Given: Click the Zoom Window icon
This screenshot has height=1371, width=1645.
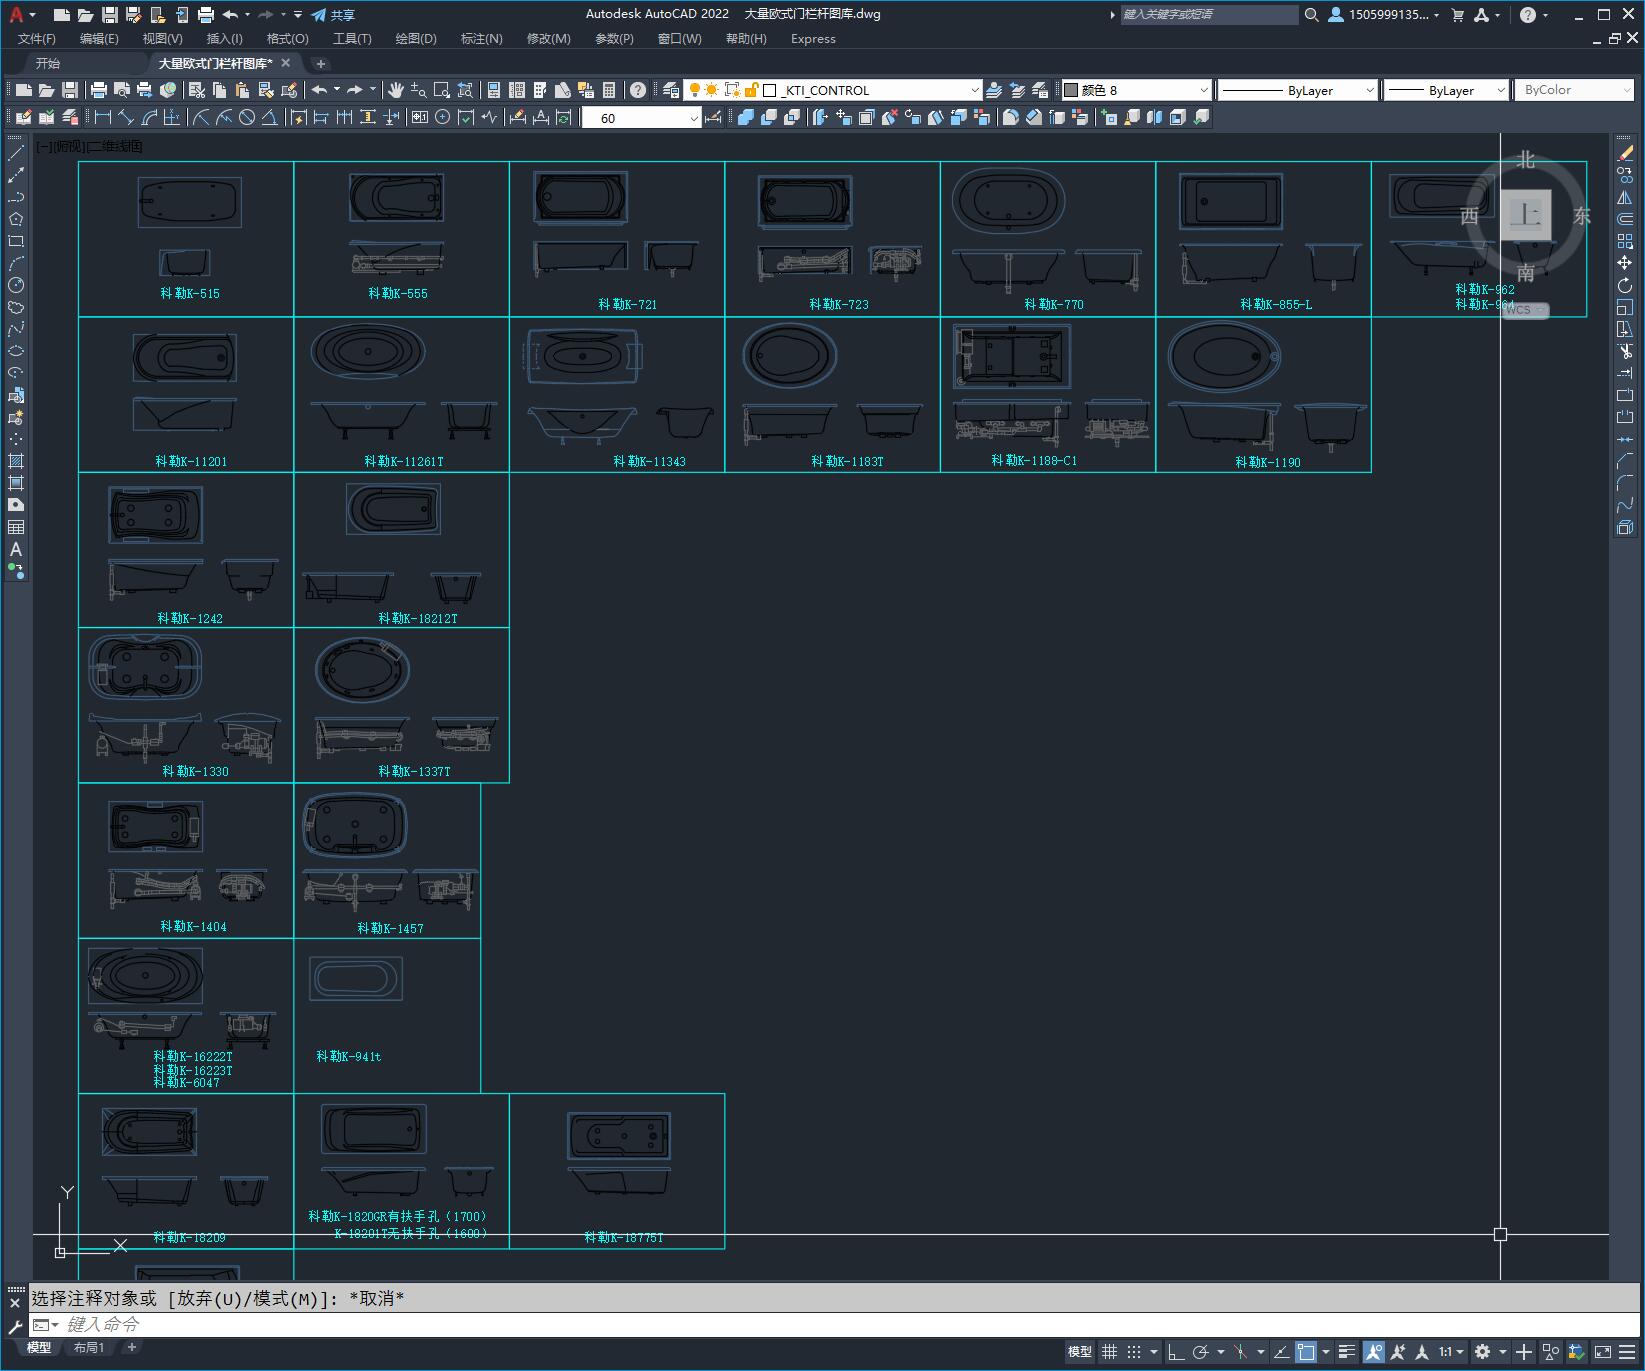Looking at the screenshot, I should [441, 90].
